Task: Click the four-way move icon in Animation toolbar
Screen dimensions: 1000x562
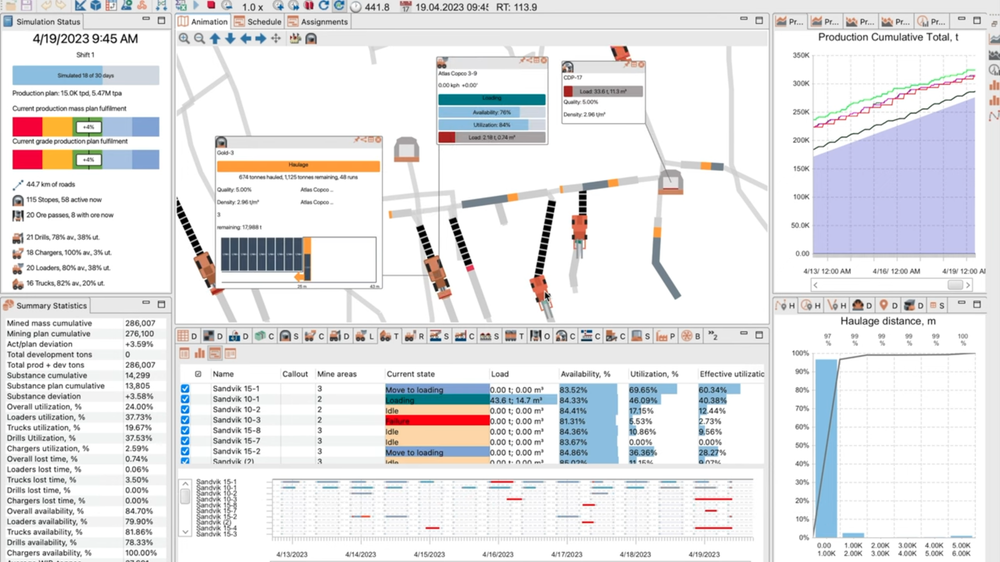Action: click(x=276, y=39)
